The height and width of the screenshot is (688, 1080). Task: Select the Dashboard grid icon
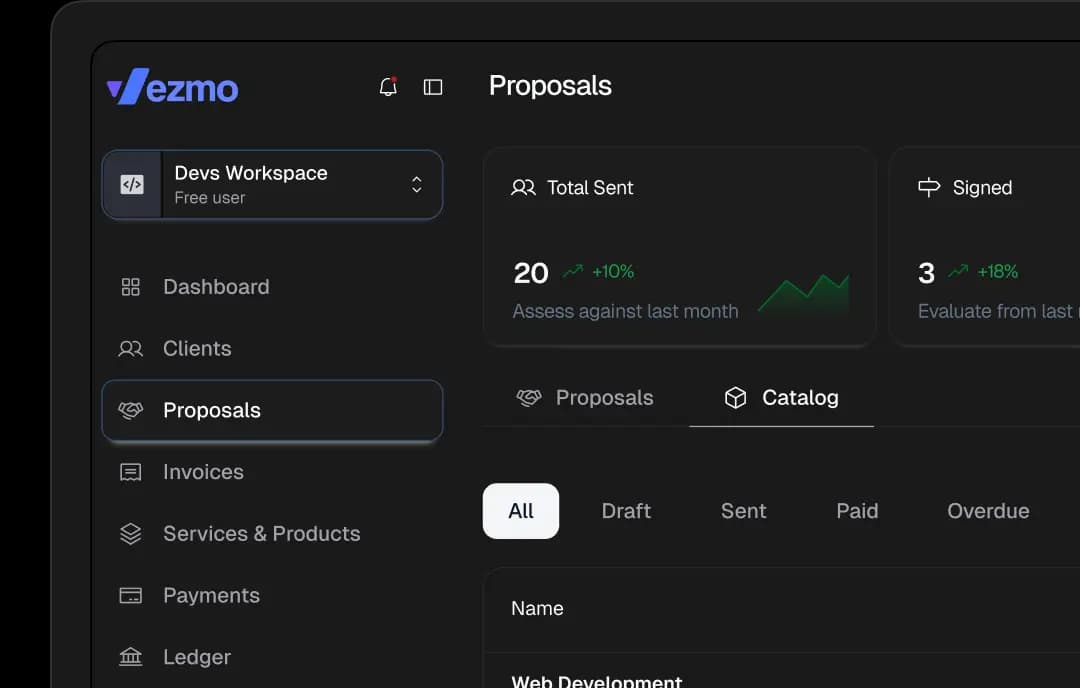coord(130,287)
